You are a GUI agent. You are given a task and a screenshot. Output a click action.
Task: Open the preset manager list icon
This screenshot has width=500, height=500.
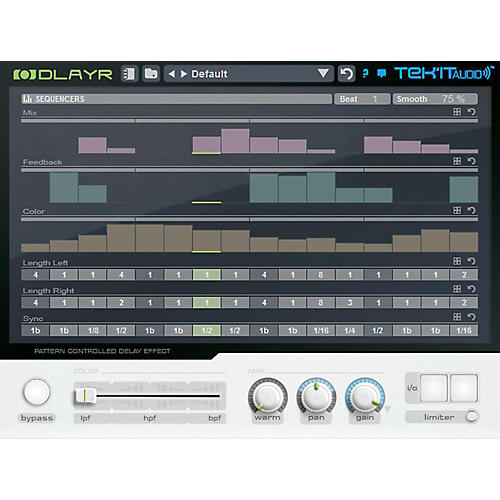(x=129, y=74)
